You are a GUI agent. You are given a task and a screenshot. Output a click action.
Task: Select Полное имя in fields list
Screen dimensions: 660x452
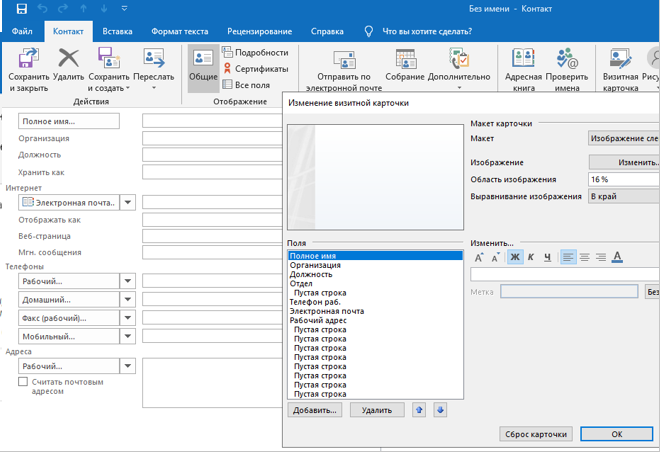point(375,255)
